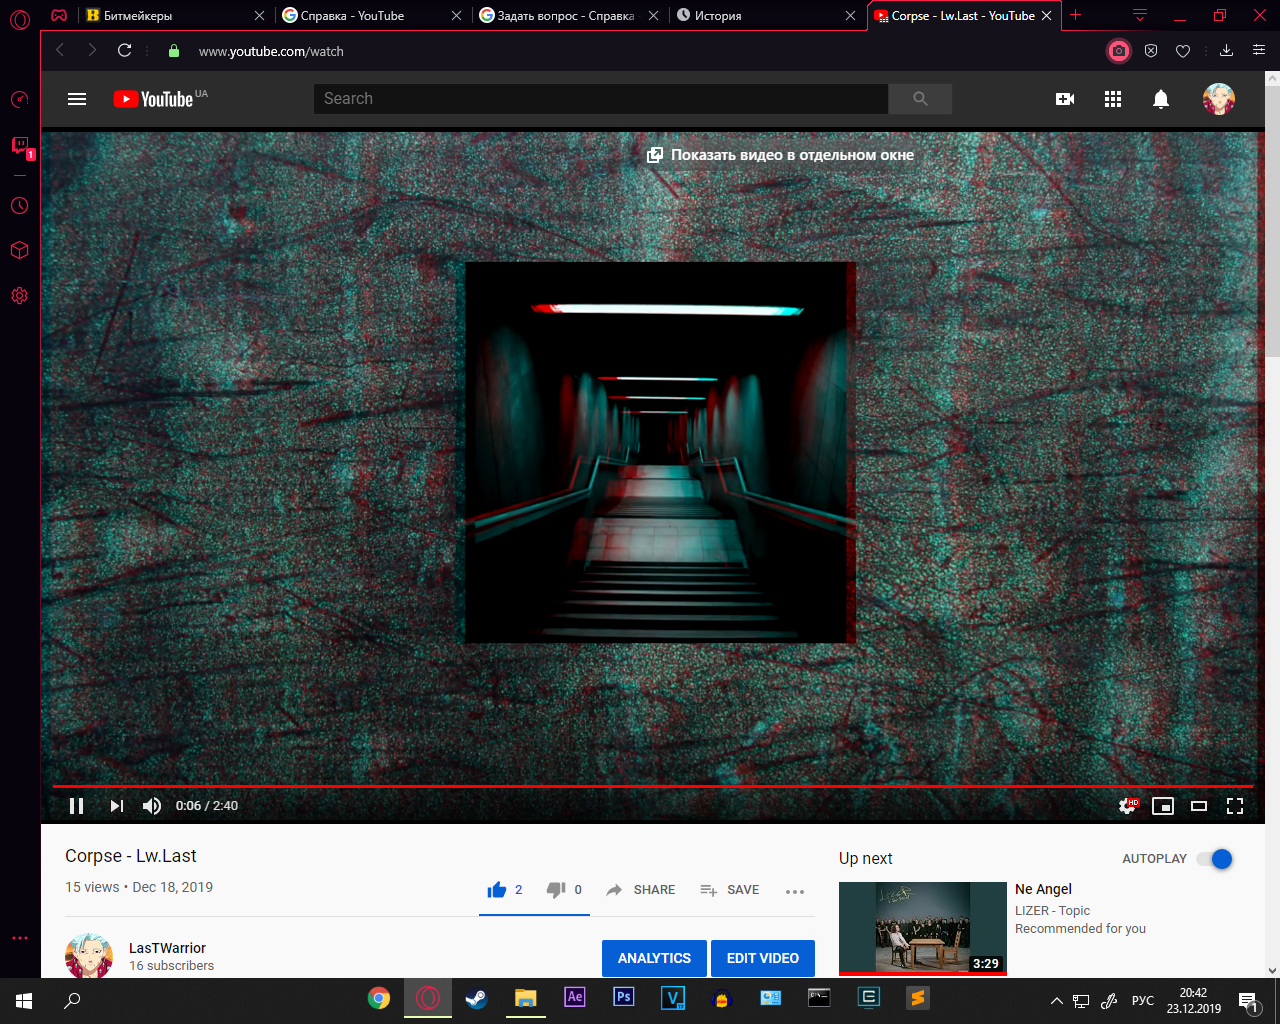Open Windows Start menu

click(x=24, y=1000)
